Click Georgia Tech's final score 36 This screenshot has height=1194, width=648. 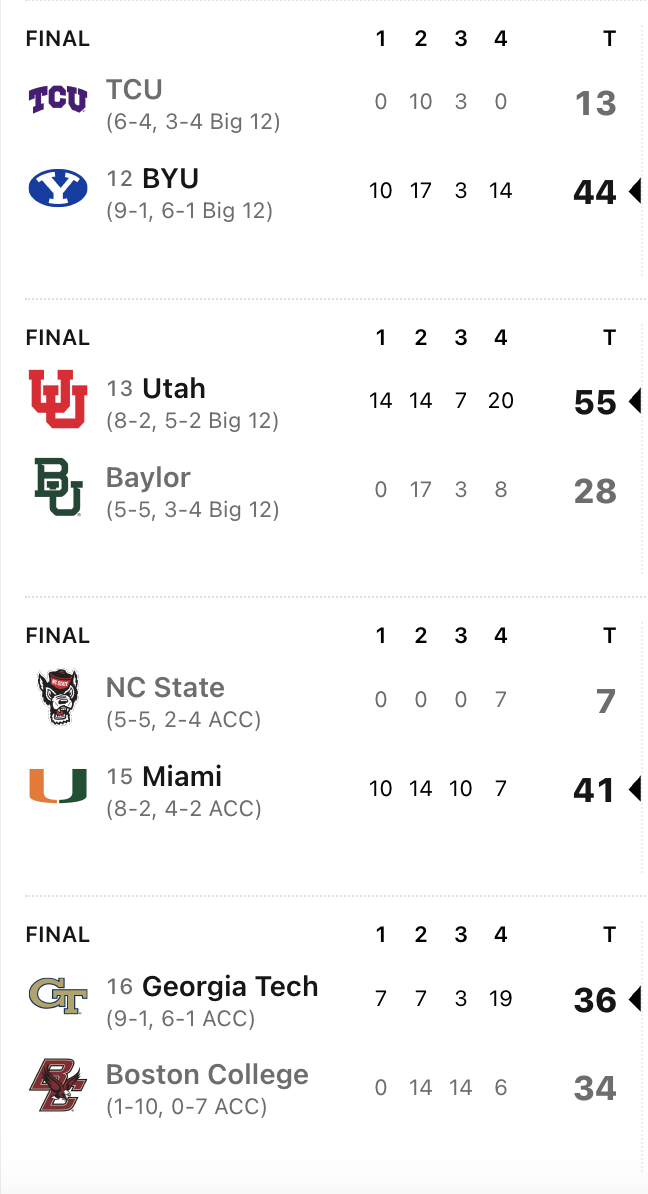coord(595,1000)
